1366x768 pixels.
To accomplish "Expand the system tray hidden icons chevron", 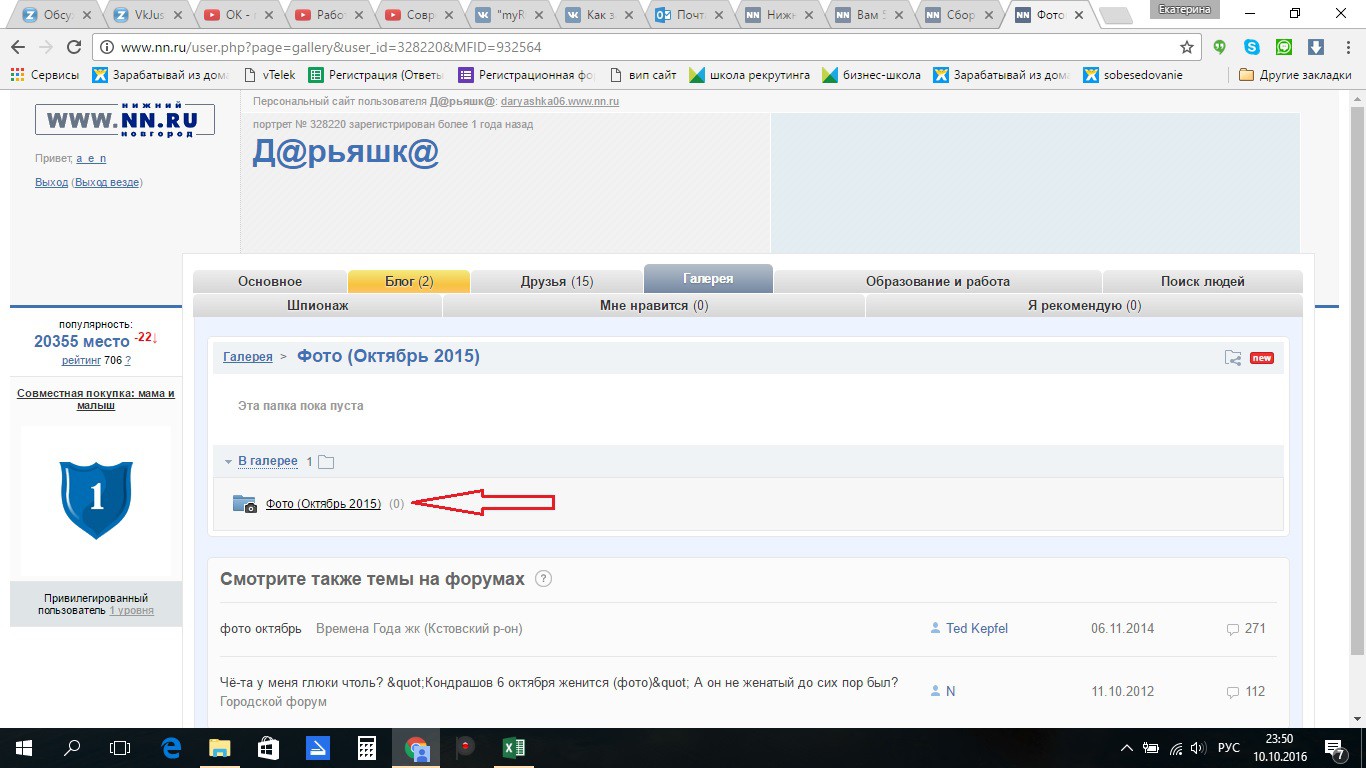I will pyautogui.click(x=1127, y=748).
